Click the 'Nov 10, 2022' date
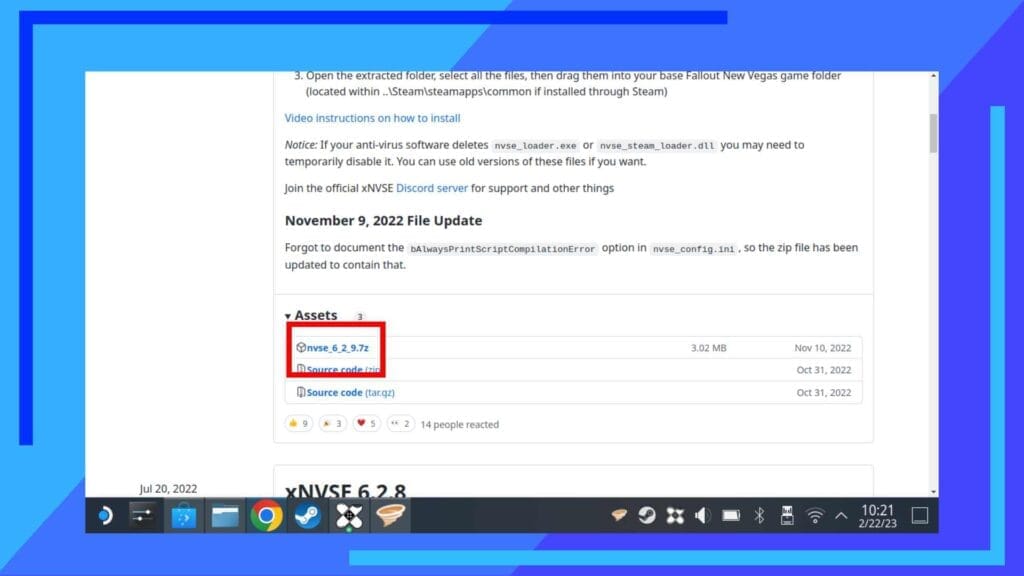1024x576 pixels. (x=823, y=348)
